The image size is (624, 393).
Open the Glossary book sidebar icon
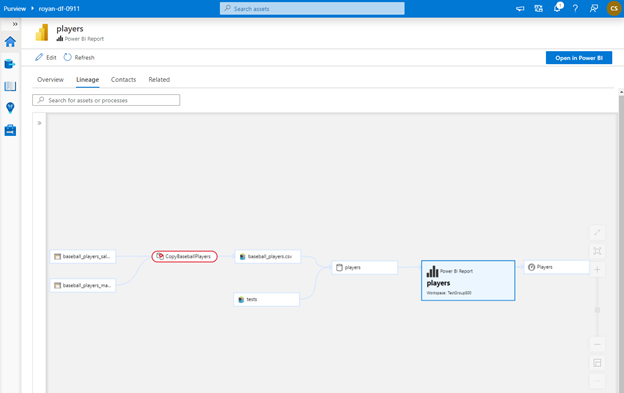(x=10, y=86)
